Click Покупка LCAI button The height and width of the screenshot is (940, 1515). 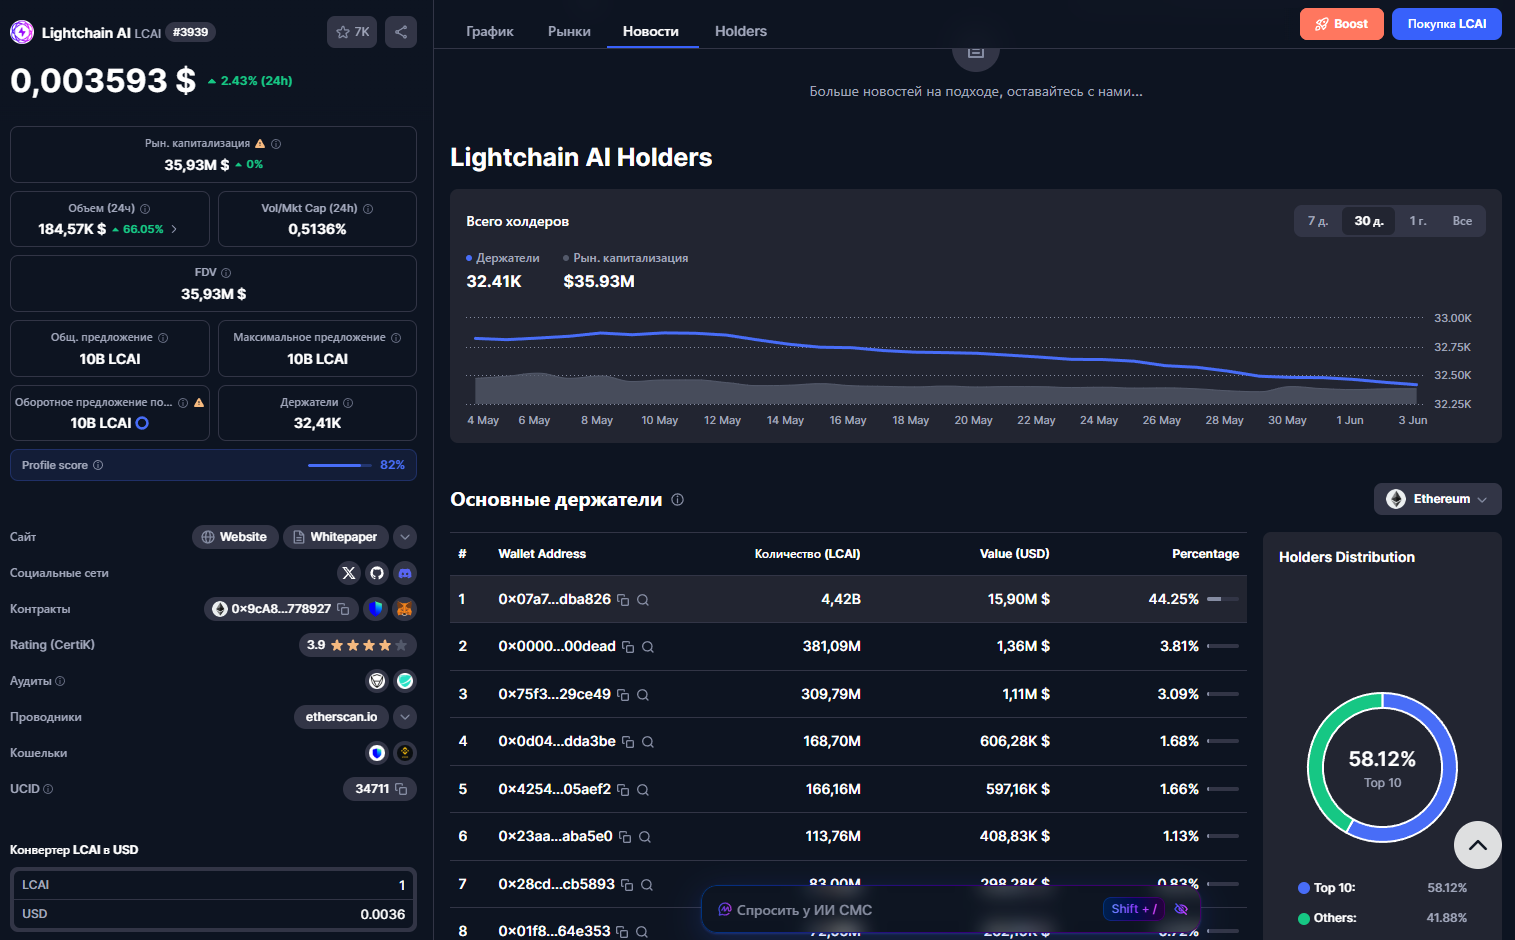(x=1447, y=24)
